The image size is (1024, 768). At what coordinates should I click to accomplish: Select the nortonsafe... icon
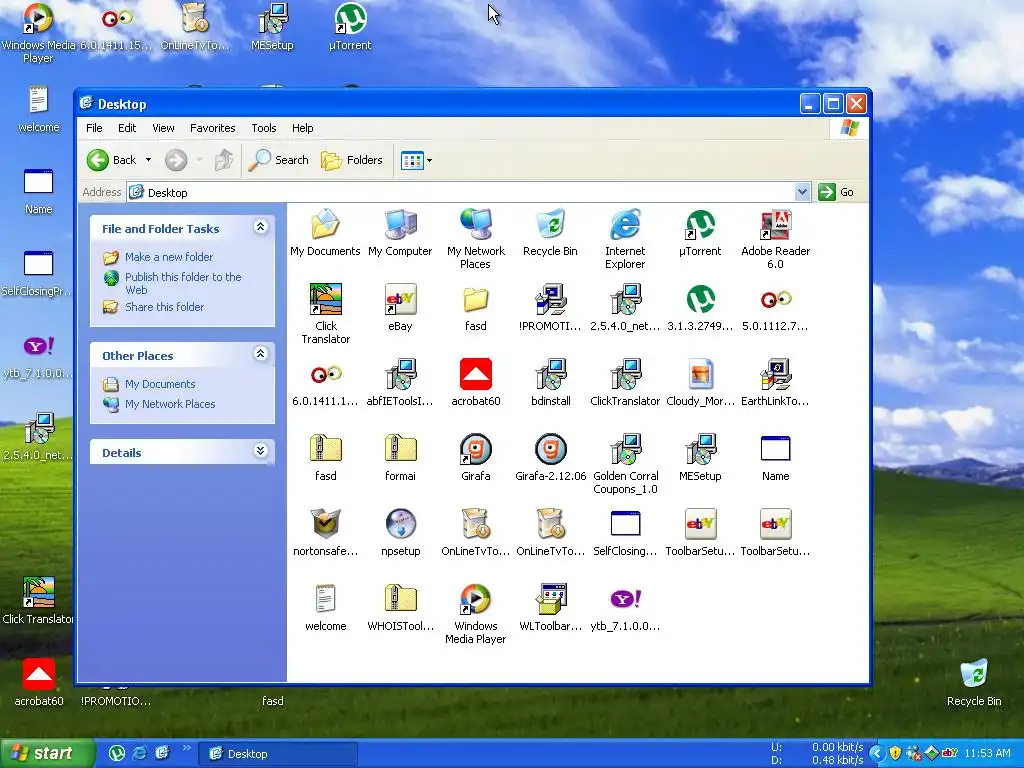click(x=325, y=524)
